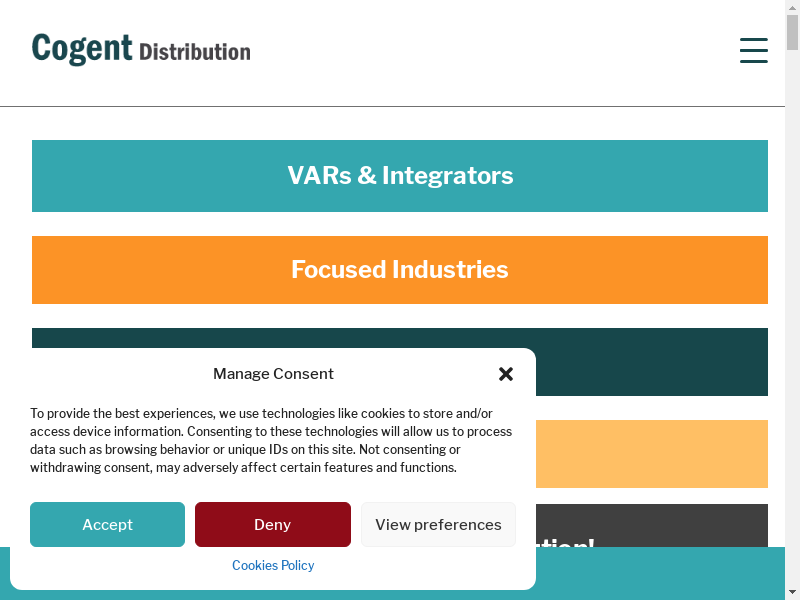Click the cookie consent description paragraph
The image size is (800, 600).
[x=270, y=440]
